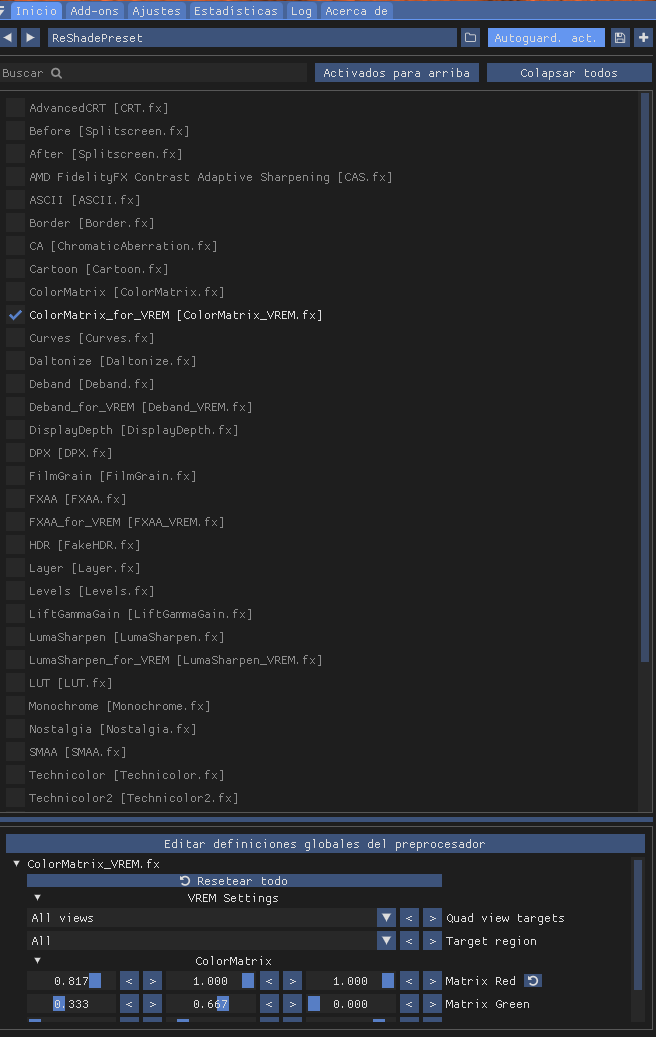This screenshot has width=656, height=1037.
Task: Open Editar definiciones globales del preprocesador
Action: coord(325,844)
